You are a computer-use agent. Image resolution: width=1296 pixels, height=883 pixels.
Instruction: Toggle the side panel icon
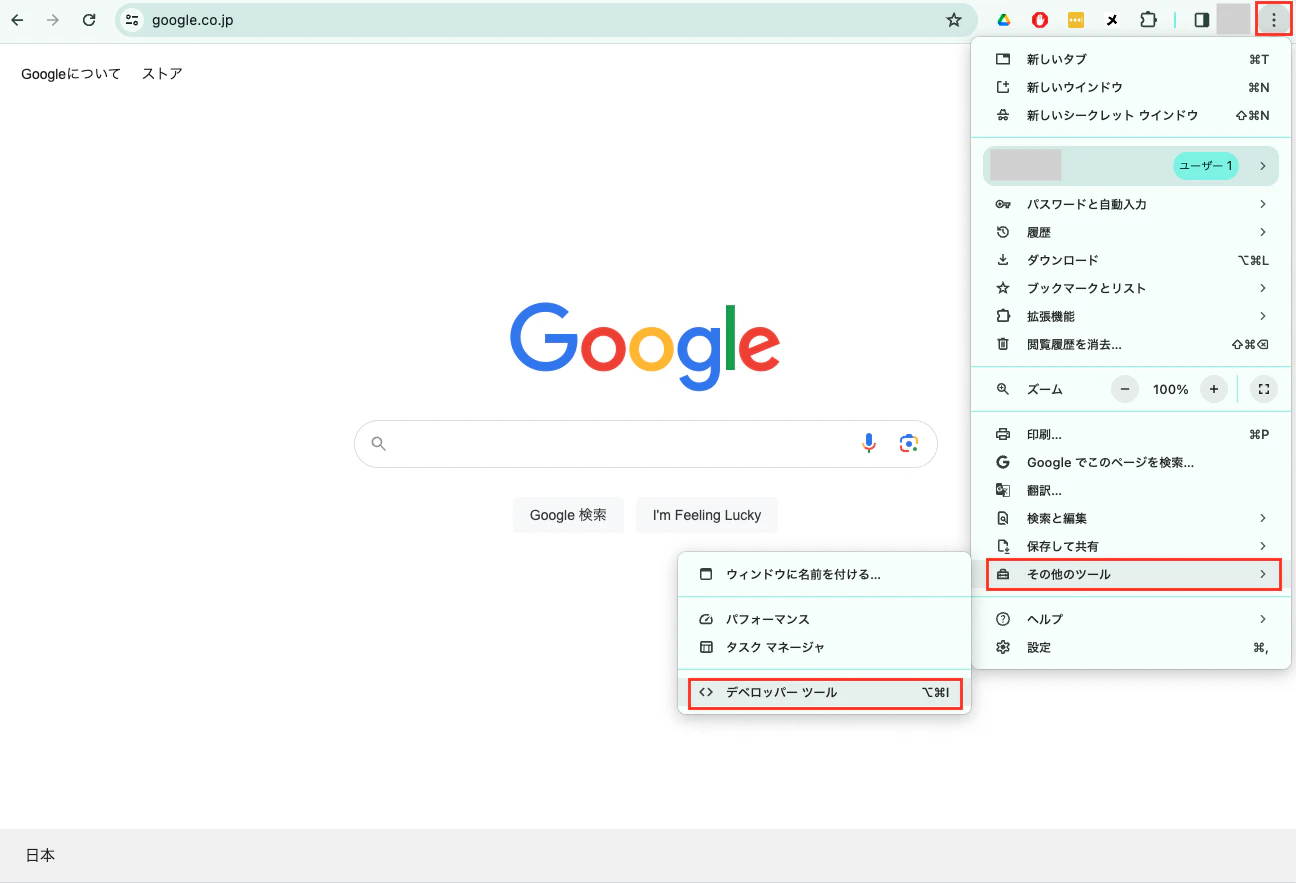[1202, 20]
